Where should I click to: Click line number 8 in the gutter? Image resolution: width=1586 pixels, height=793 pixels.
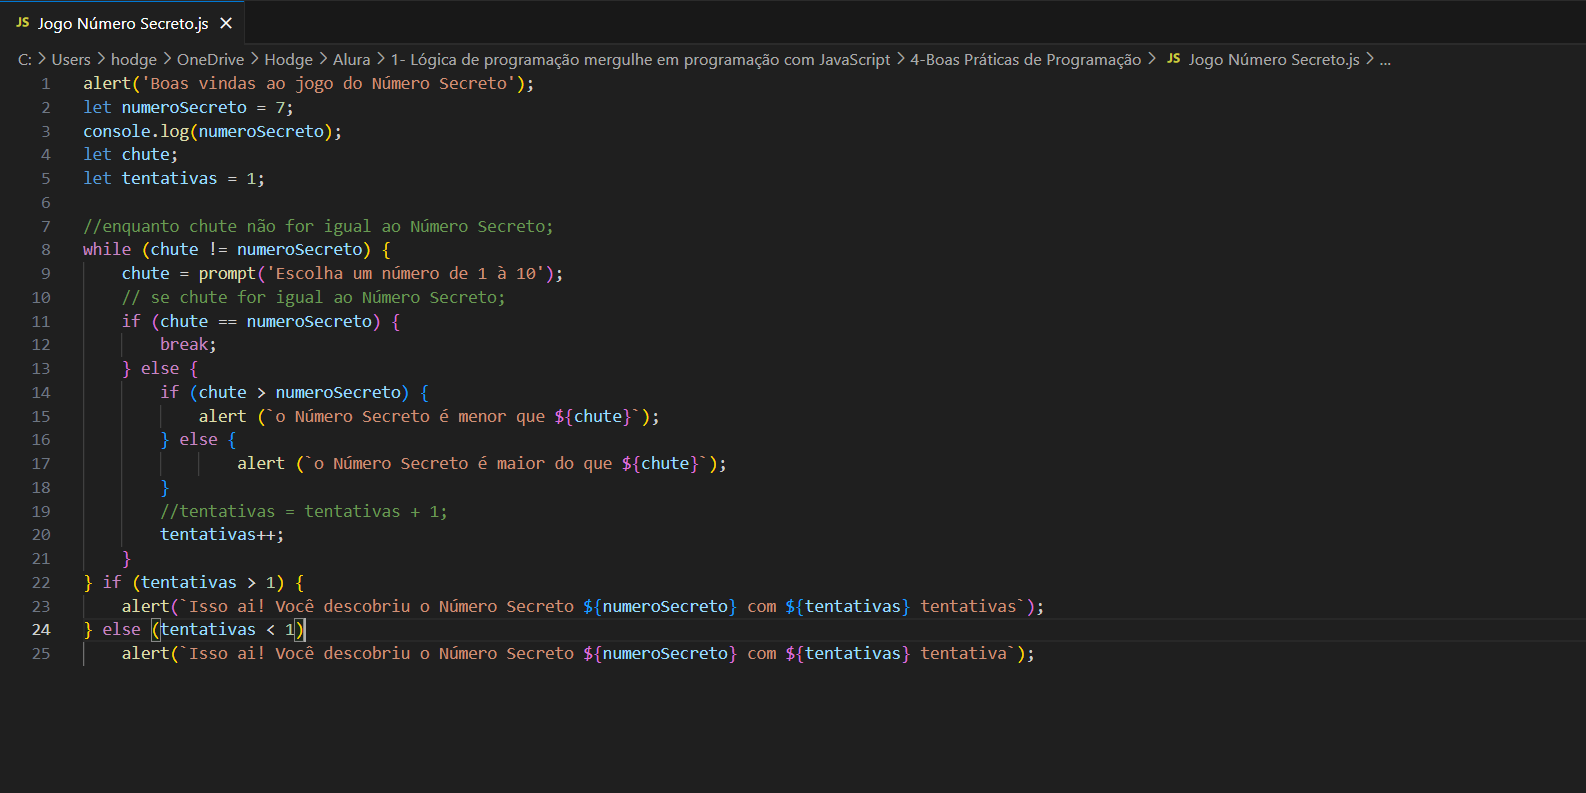(45, 250)
